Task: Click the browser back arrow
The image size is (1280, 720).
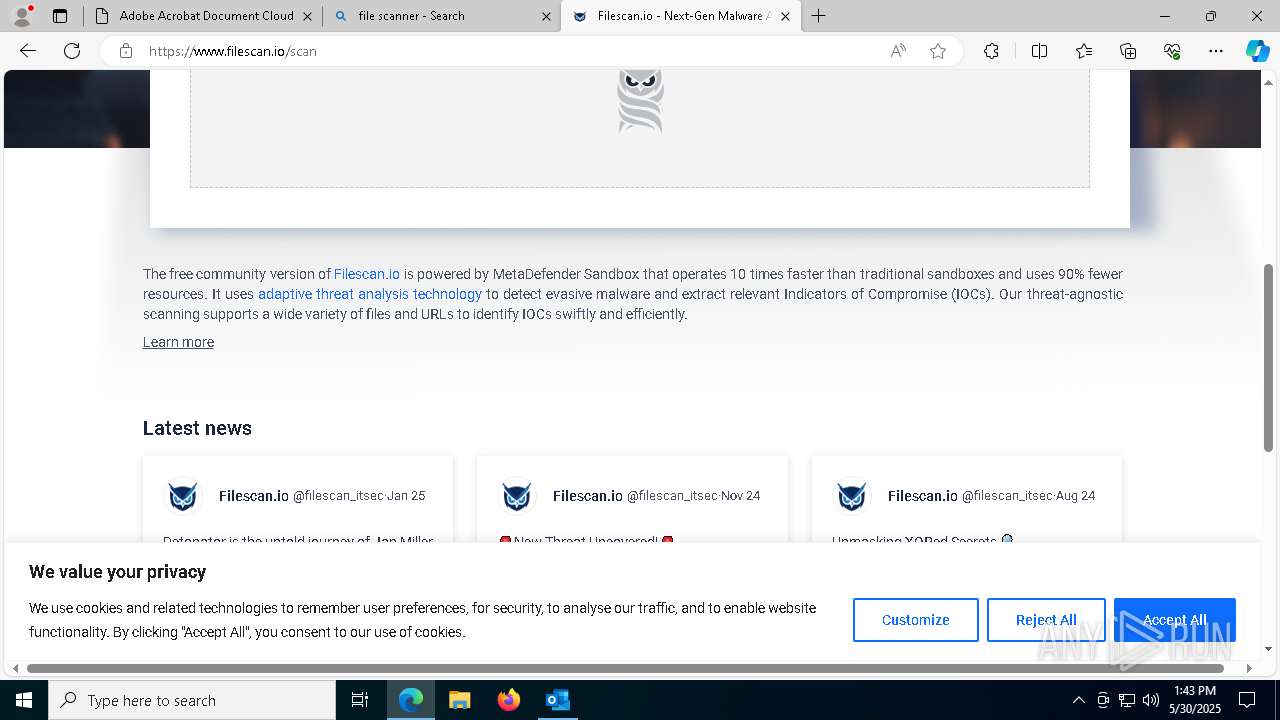Action: (28, 51)
